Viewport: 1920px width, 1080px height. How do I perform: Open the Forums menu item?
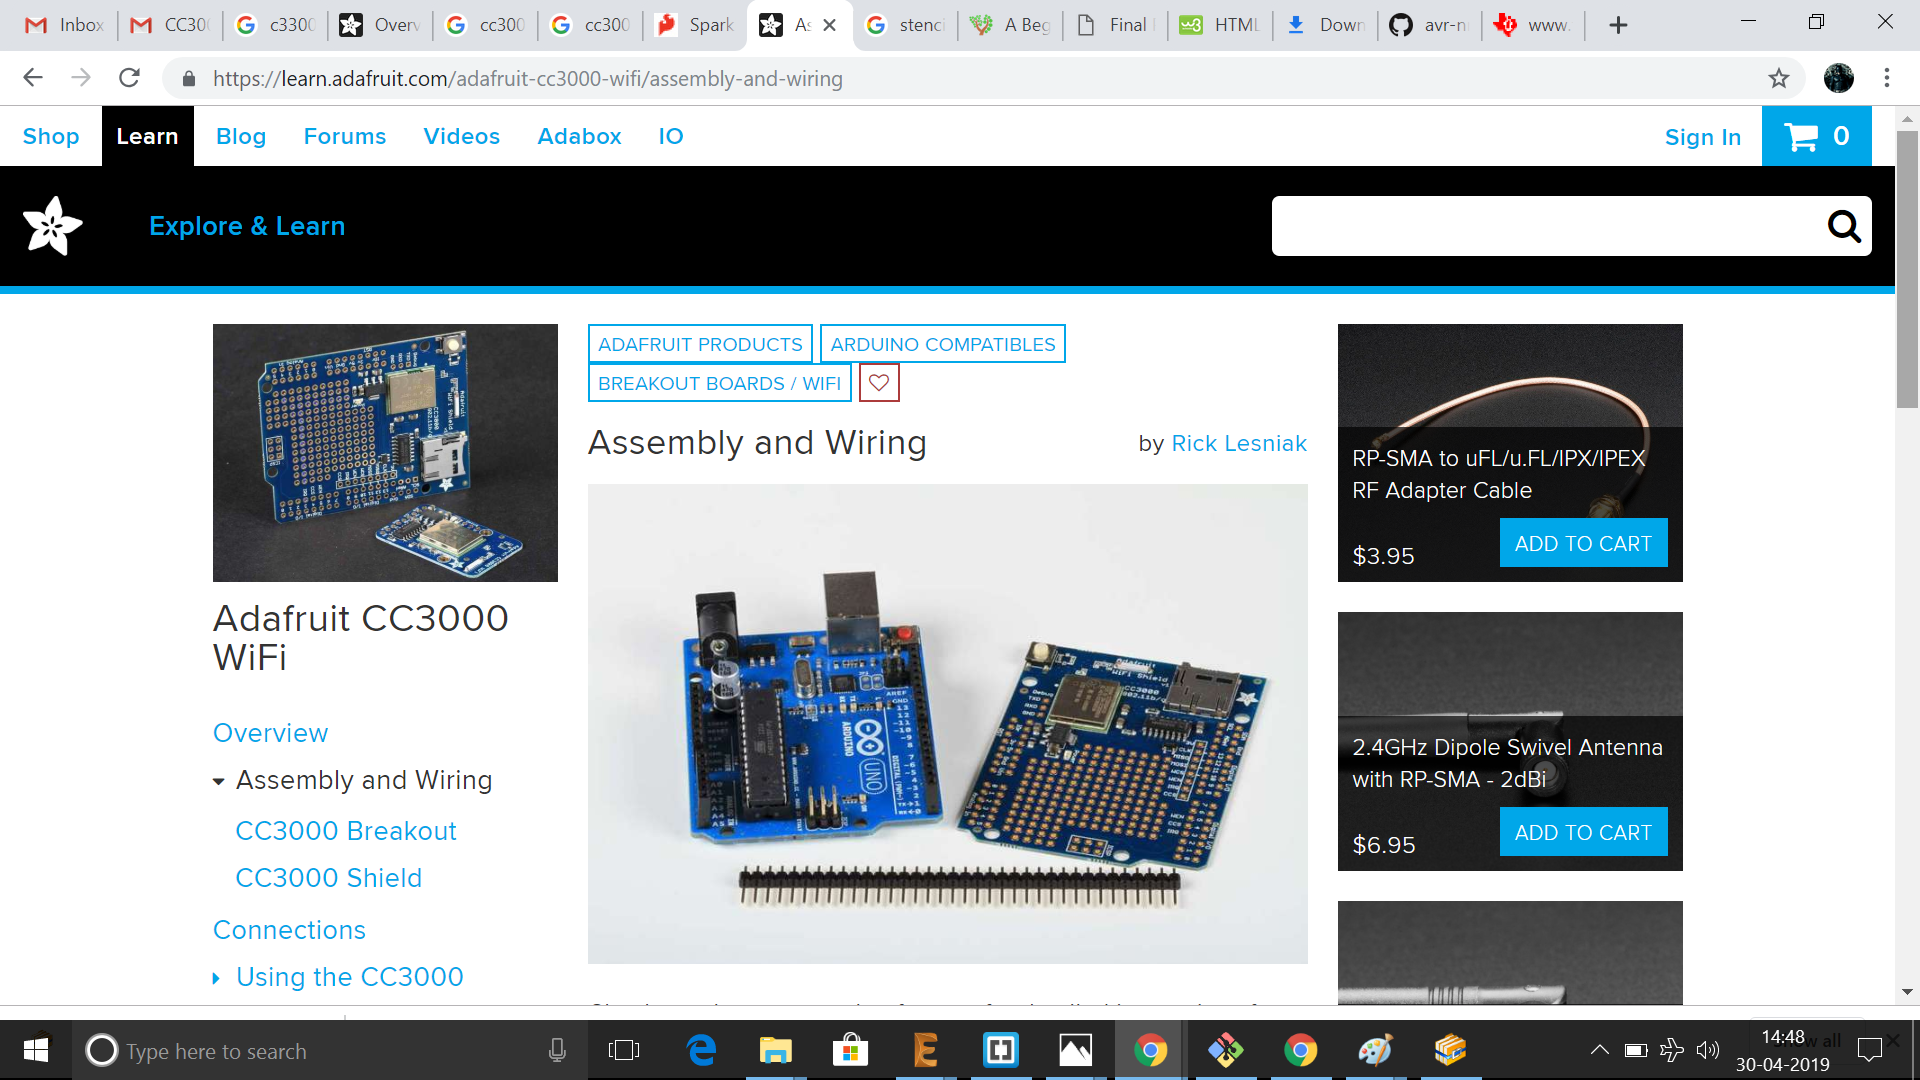344,137
